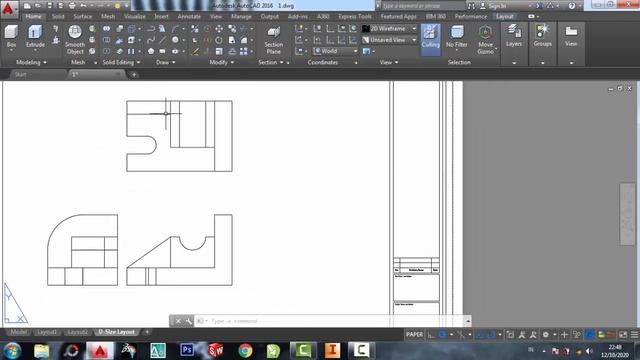Switch to the Model layout tab
Viewport: 640px width, 360px height.
coord(18,332)
